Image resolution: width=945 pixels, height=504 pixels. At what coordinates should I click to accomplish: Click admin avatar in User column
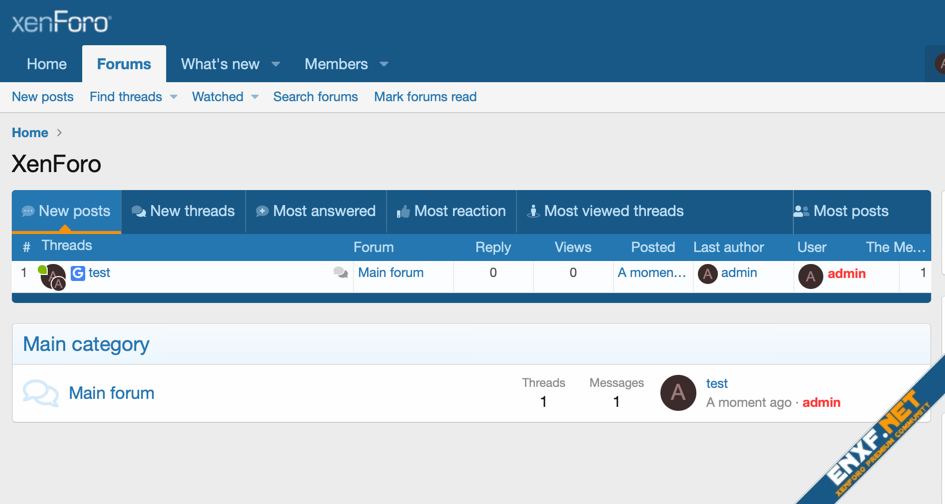tap(810, 275)
